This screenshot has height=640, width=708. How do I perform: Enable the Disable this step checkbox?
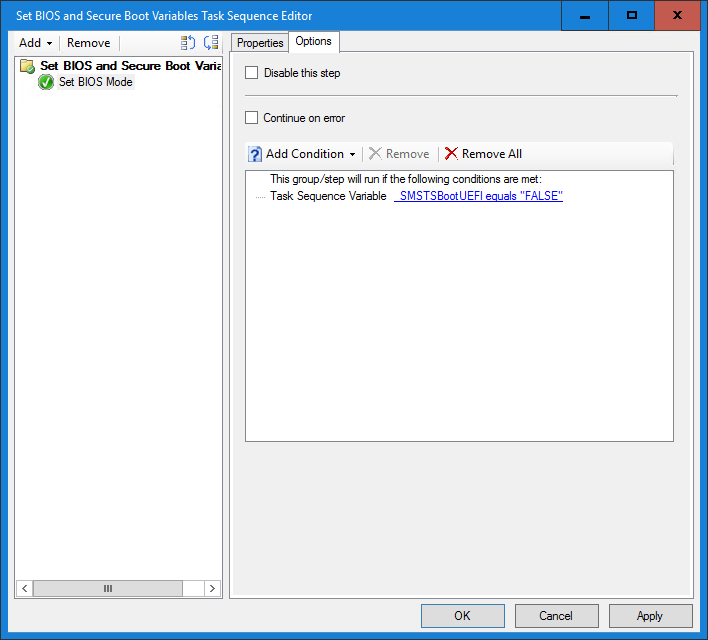[x=252, y=73]
